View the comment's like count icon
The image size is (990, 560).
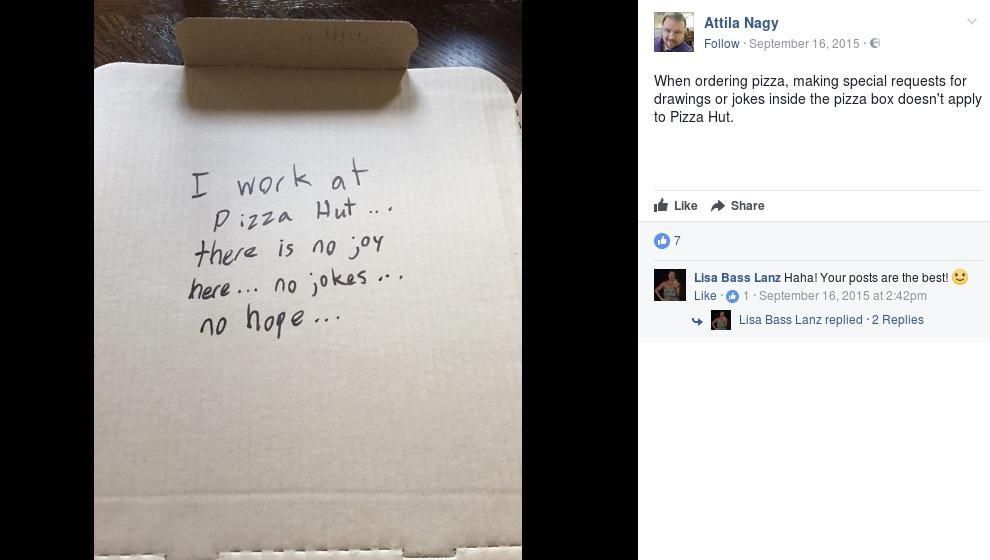(732, 296)
